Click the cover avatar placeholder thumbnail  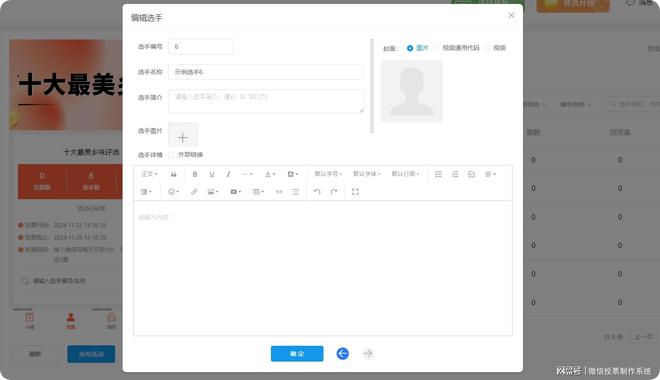412,91
